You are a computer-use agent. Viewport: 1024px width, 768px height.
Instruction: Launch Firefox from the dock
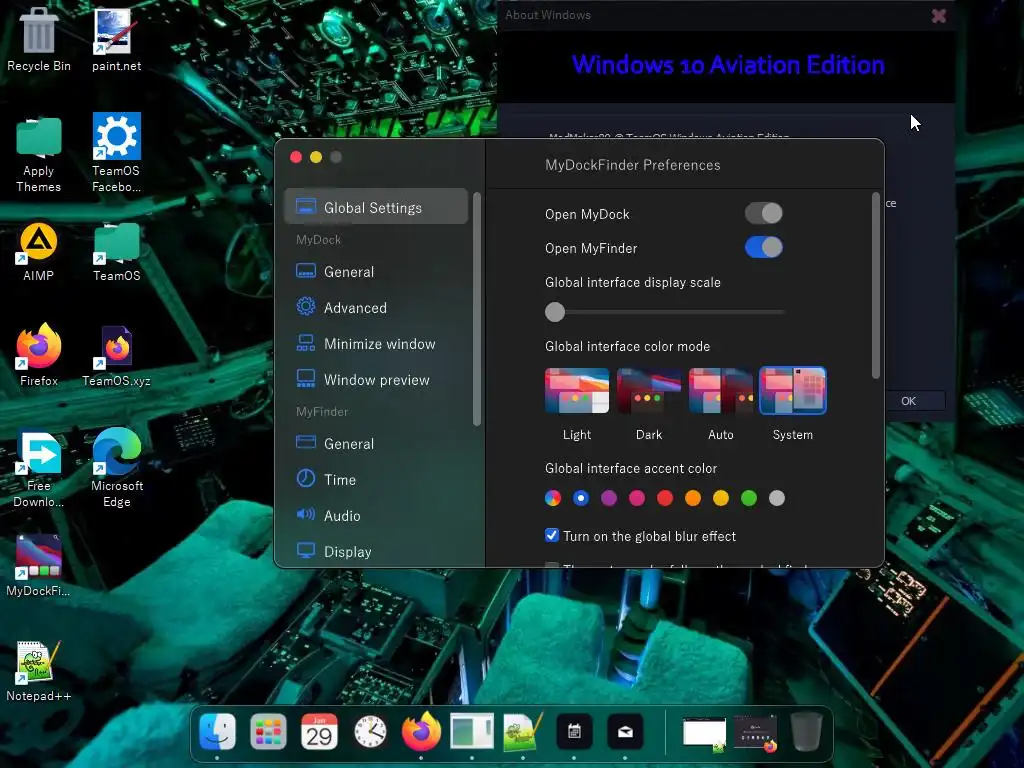coord(421,731)
